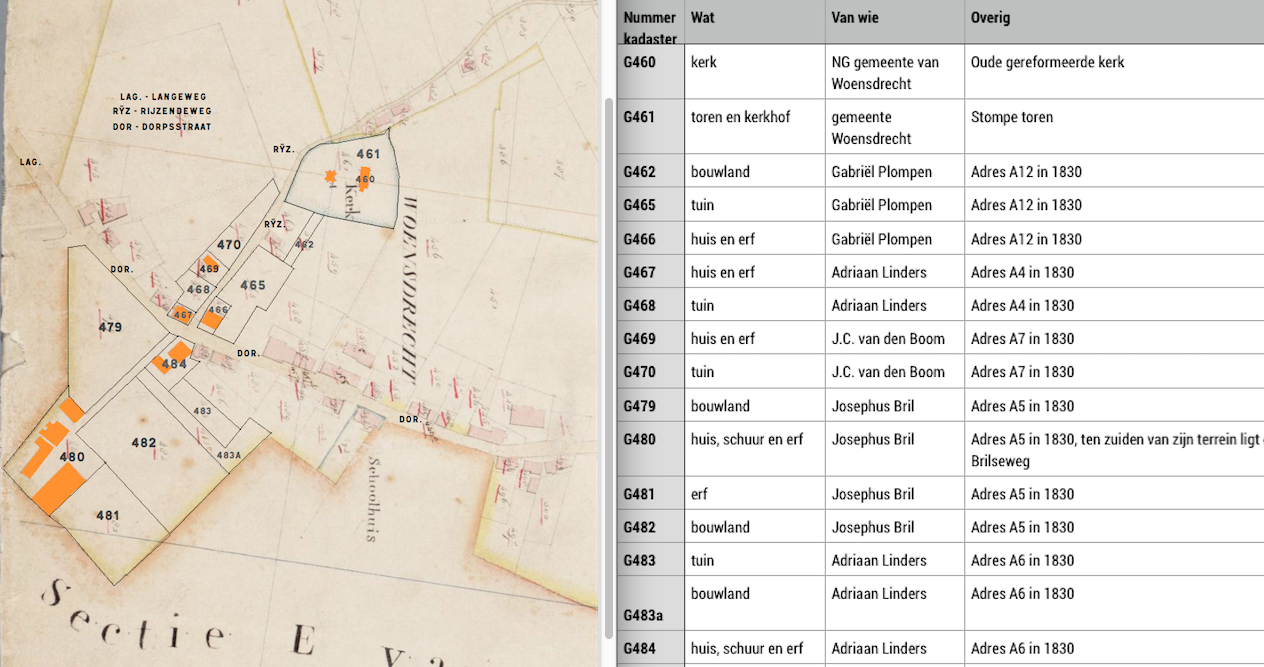Click parcel 479 label on the map
The image size is (1264, 667).
[x=110, y=327]
